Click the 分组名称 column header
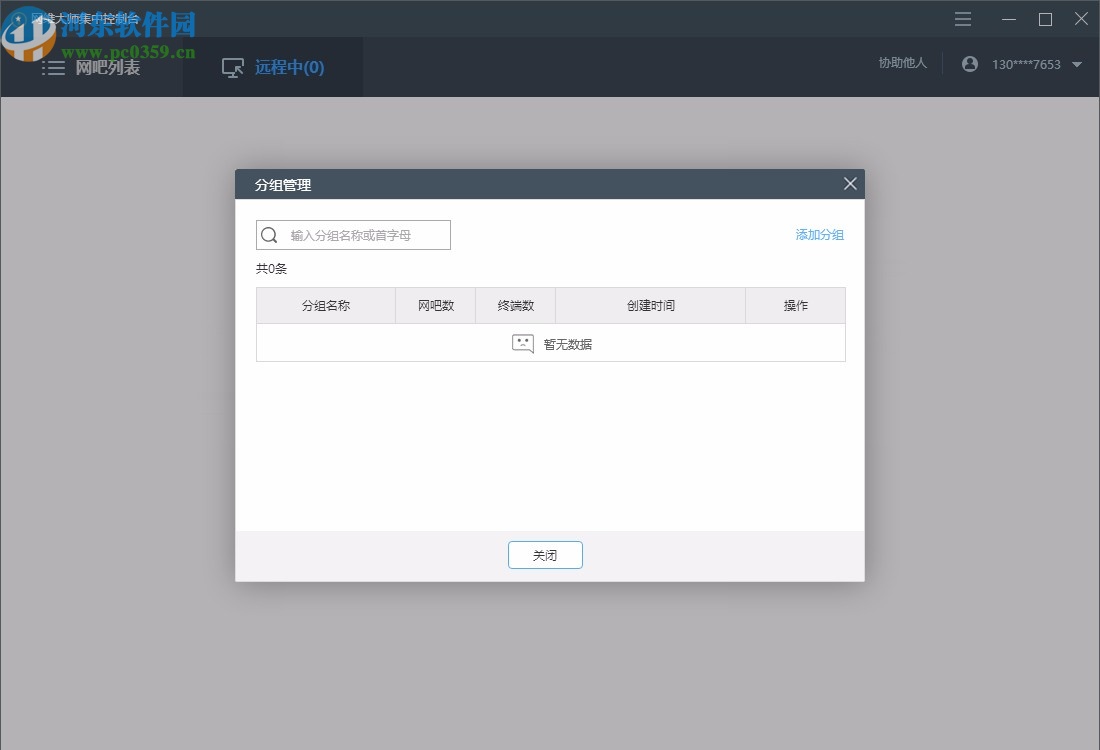The width and height of the screenshot is (1100, 750). click(x=325, y=305)
